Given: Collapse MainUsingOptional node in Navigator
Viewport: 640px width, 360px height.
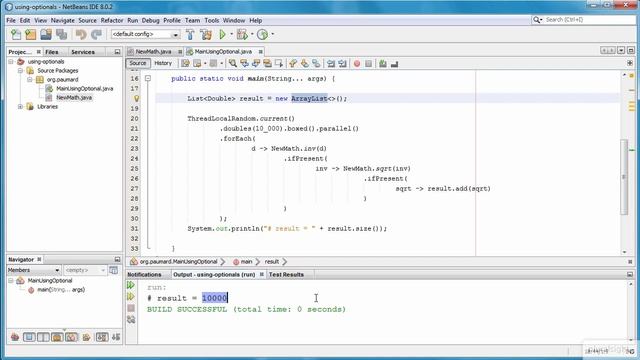Looking at the screenshot, I should click(x=11, y=281).
